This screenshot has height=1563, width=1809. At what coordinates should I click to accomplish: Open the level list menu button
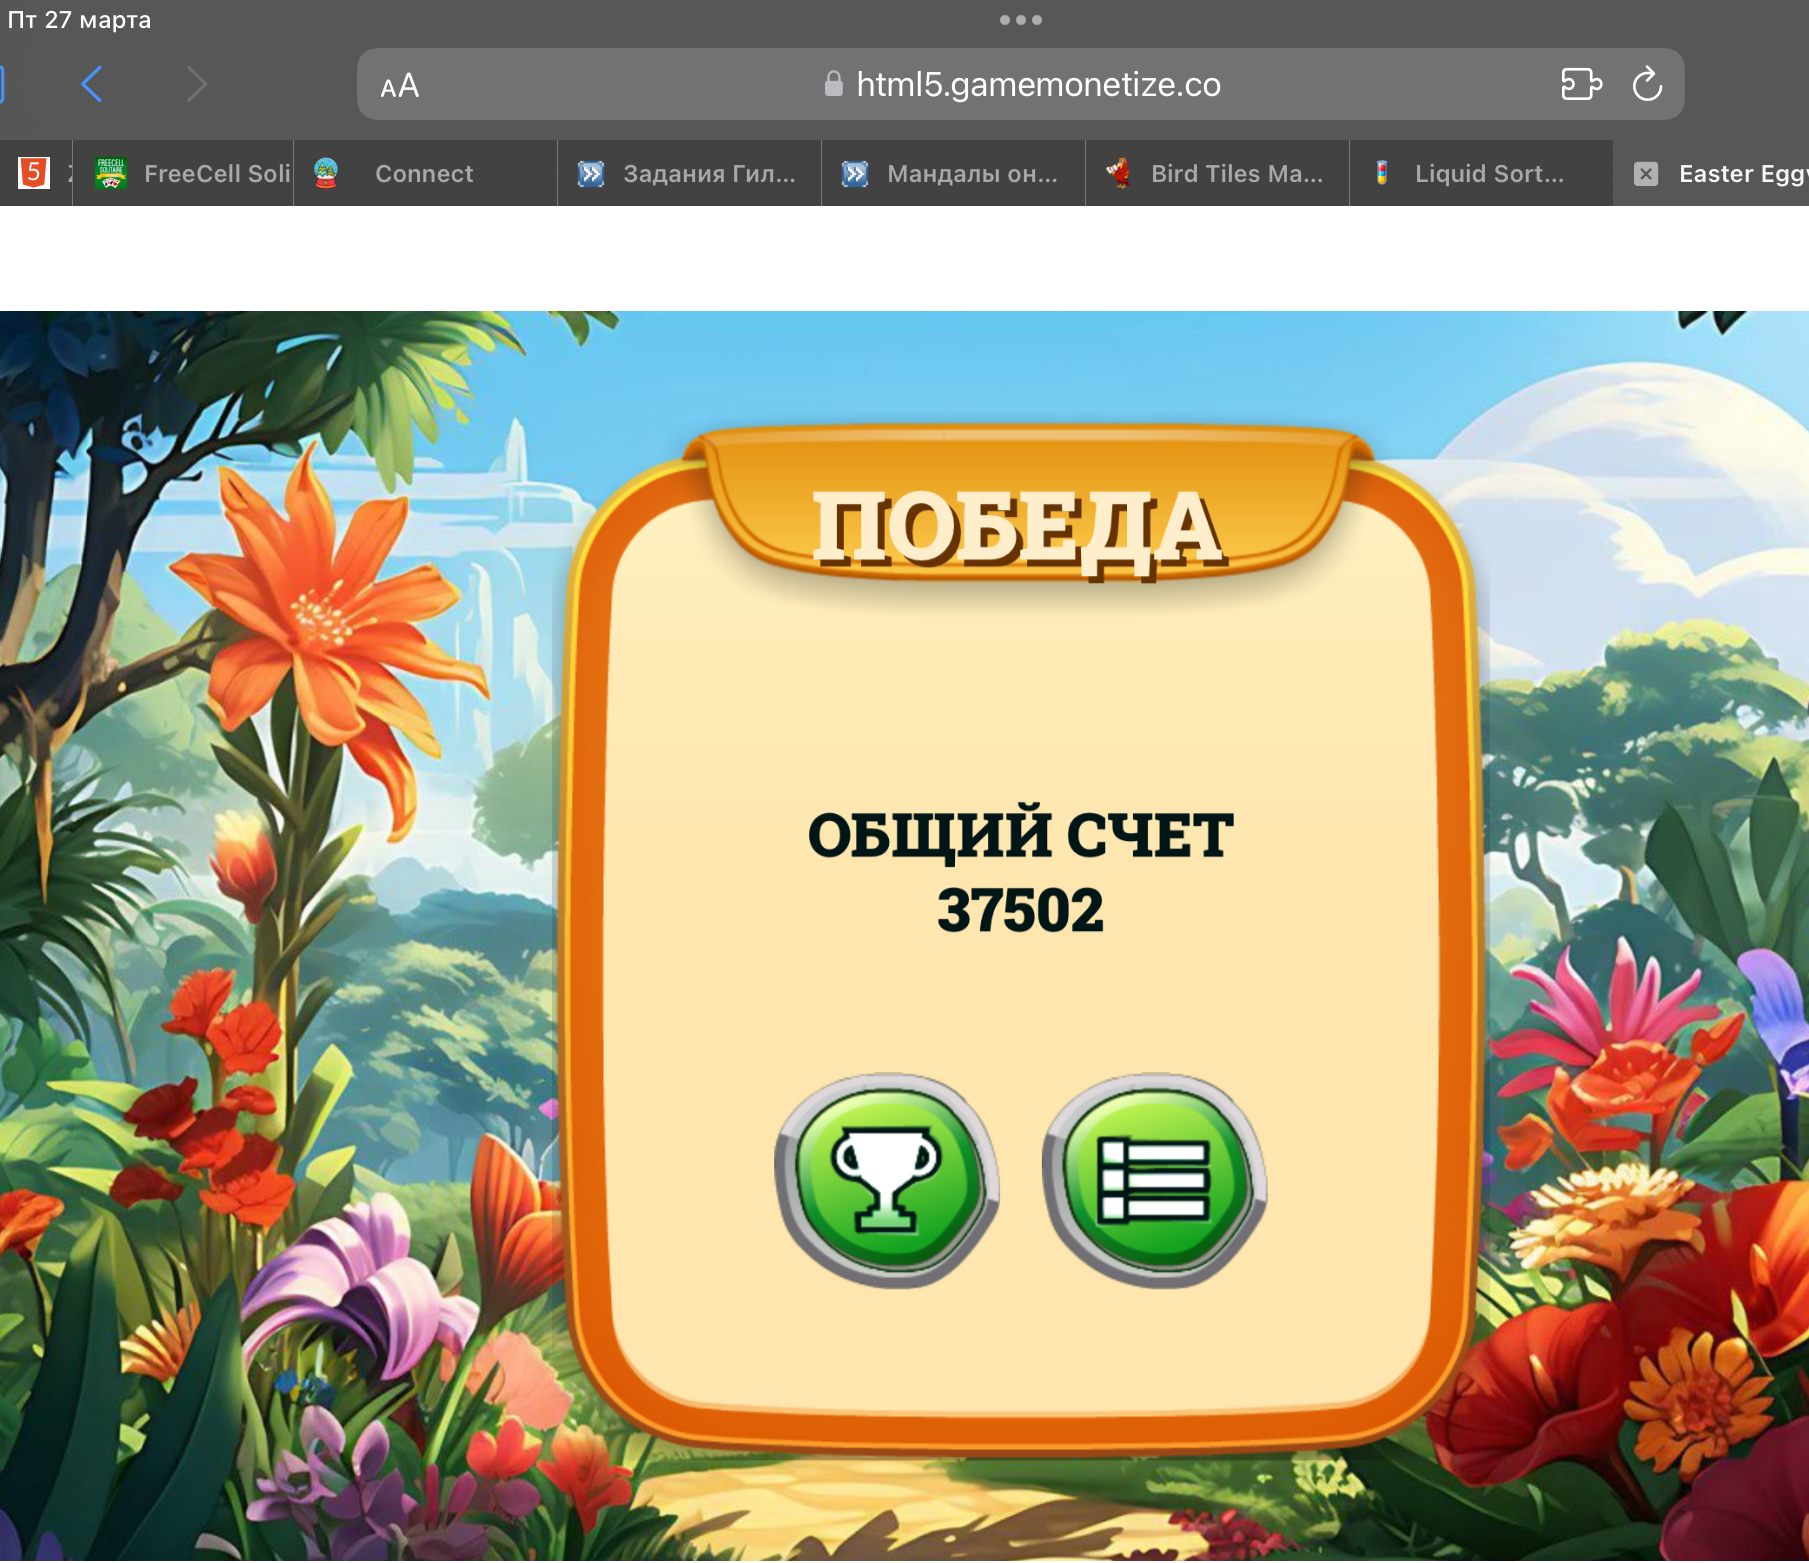coord(1154,1180)
